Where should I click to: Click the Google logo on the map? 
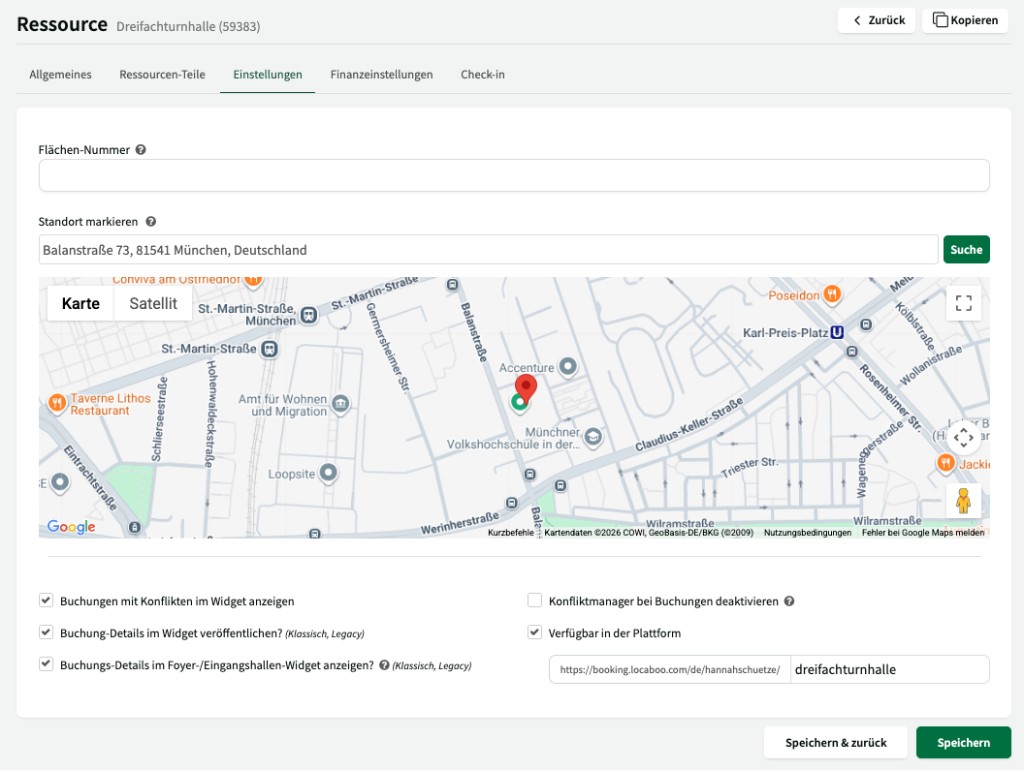[70, 527]
